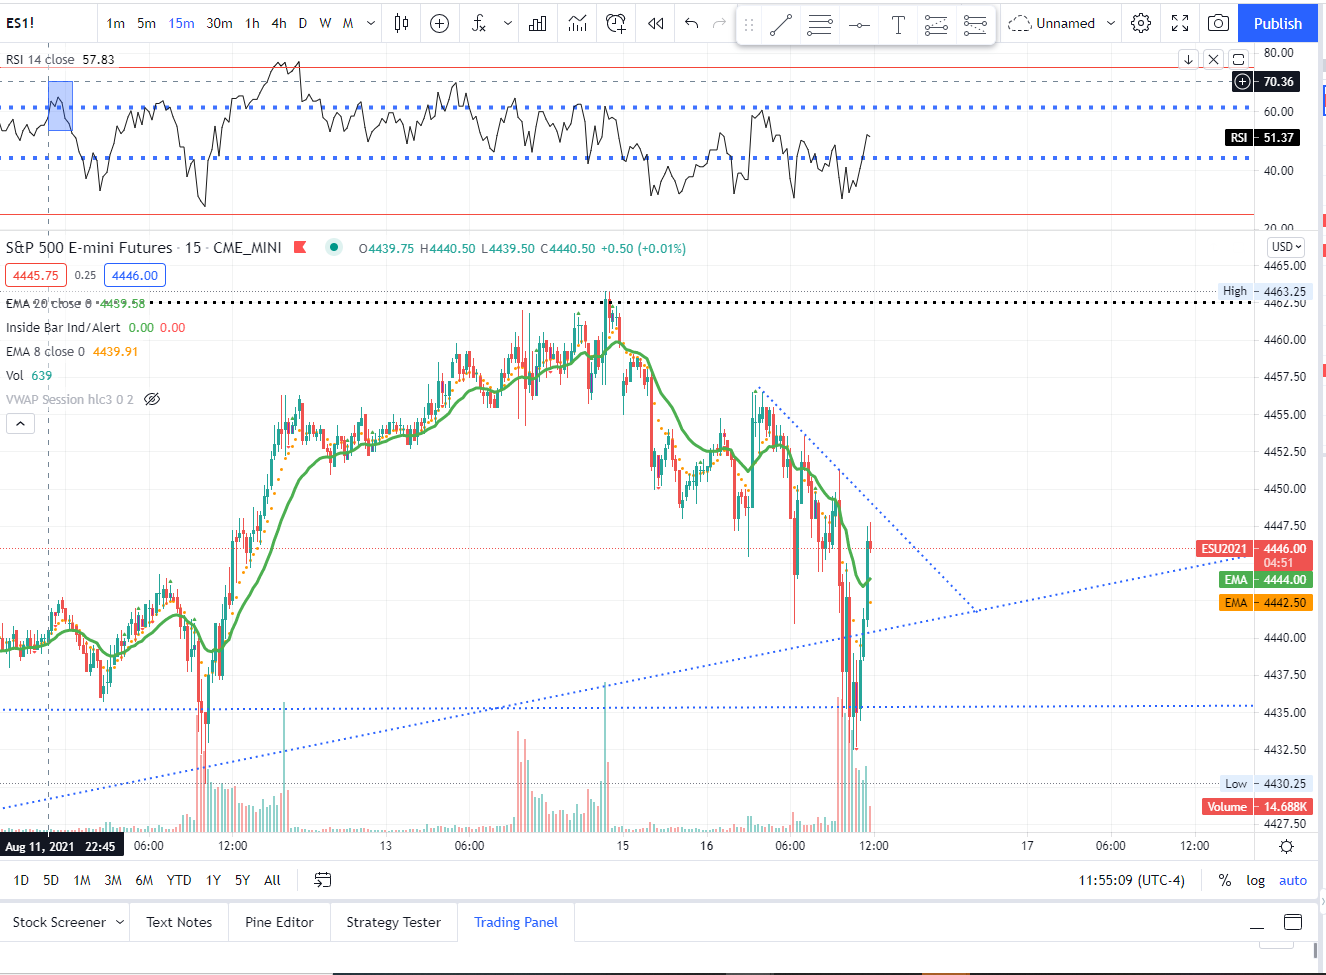1326x975 pixels.
Task: Switch to the 30m timeframe
Action: point(219,23)
